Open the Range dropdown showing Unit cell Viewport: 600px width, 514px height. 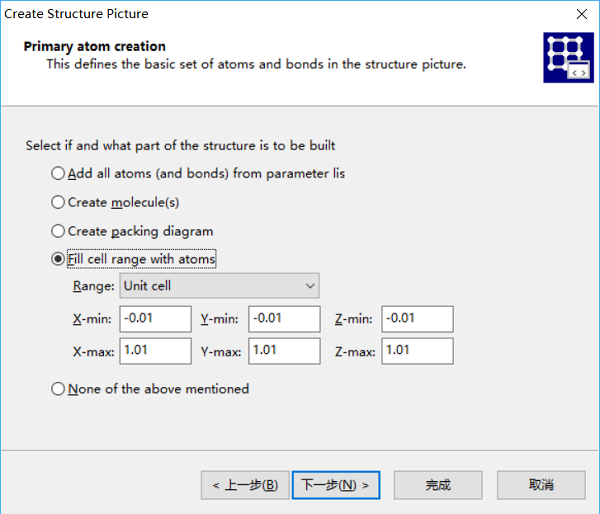click(x=219, y=286)
